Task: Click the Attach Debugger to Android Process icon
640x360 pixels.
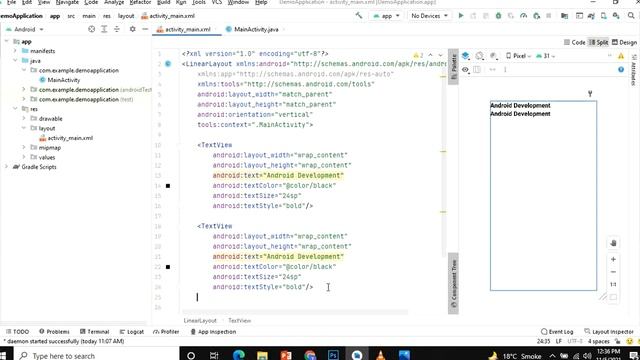Action: 536,16
